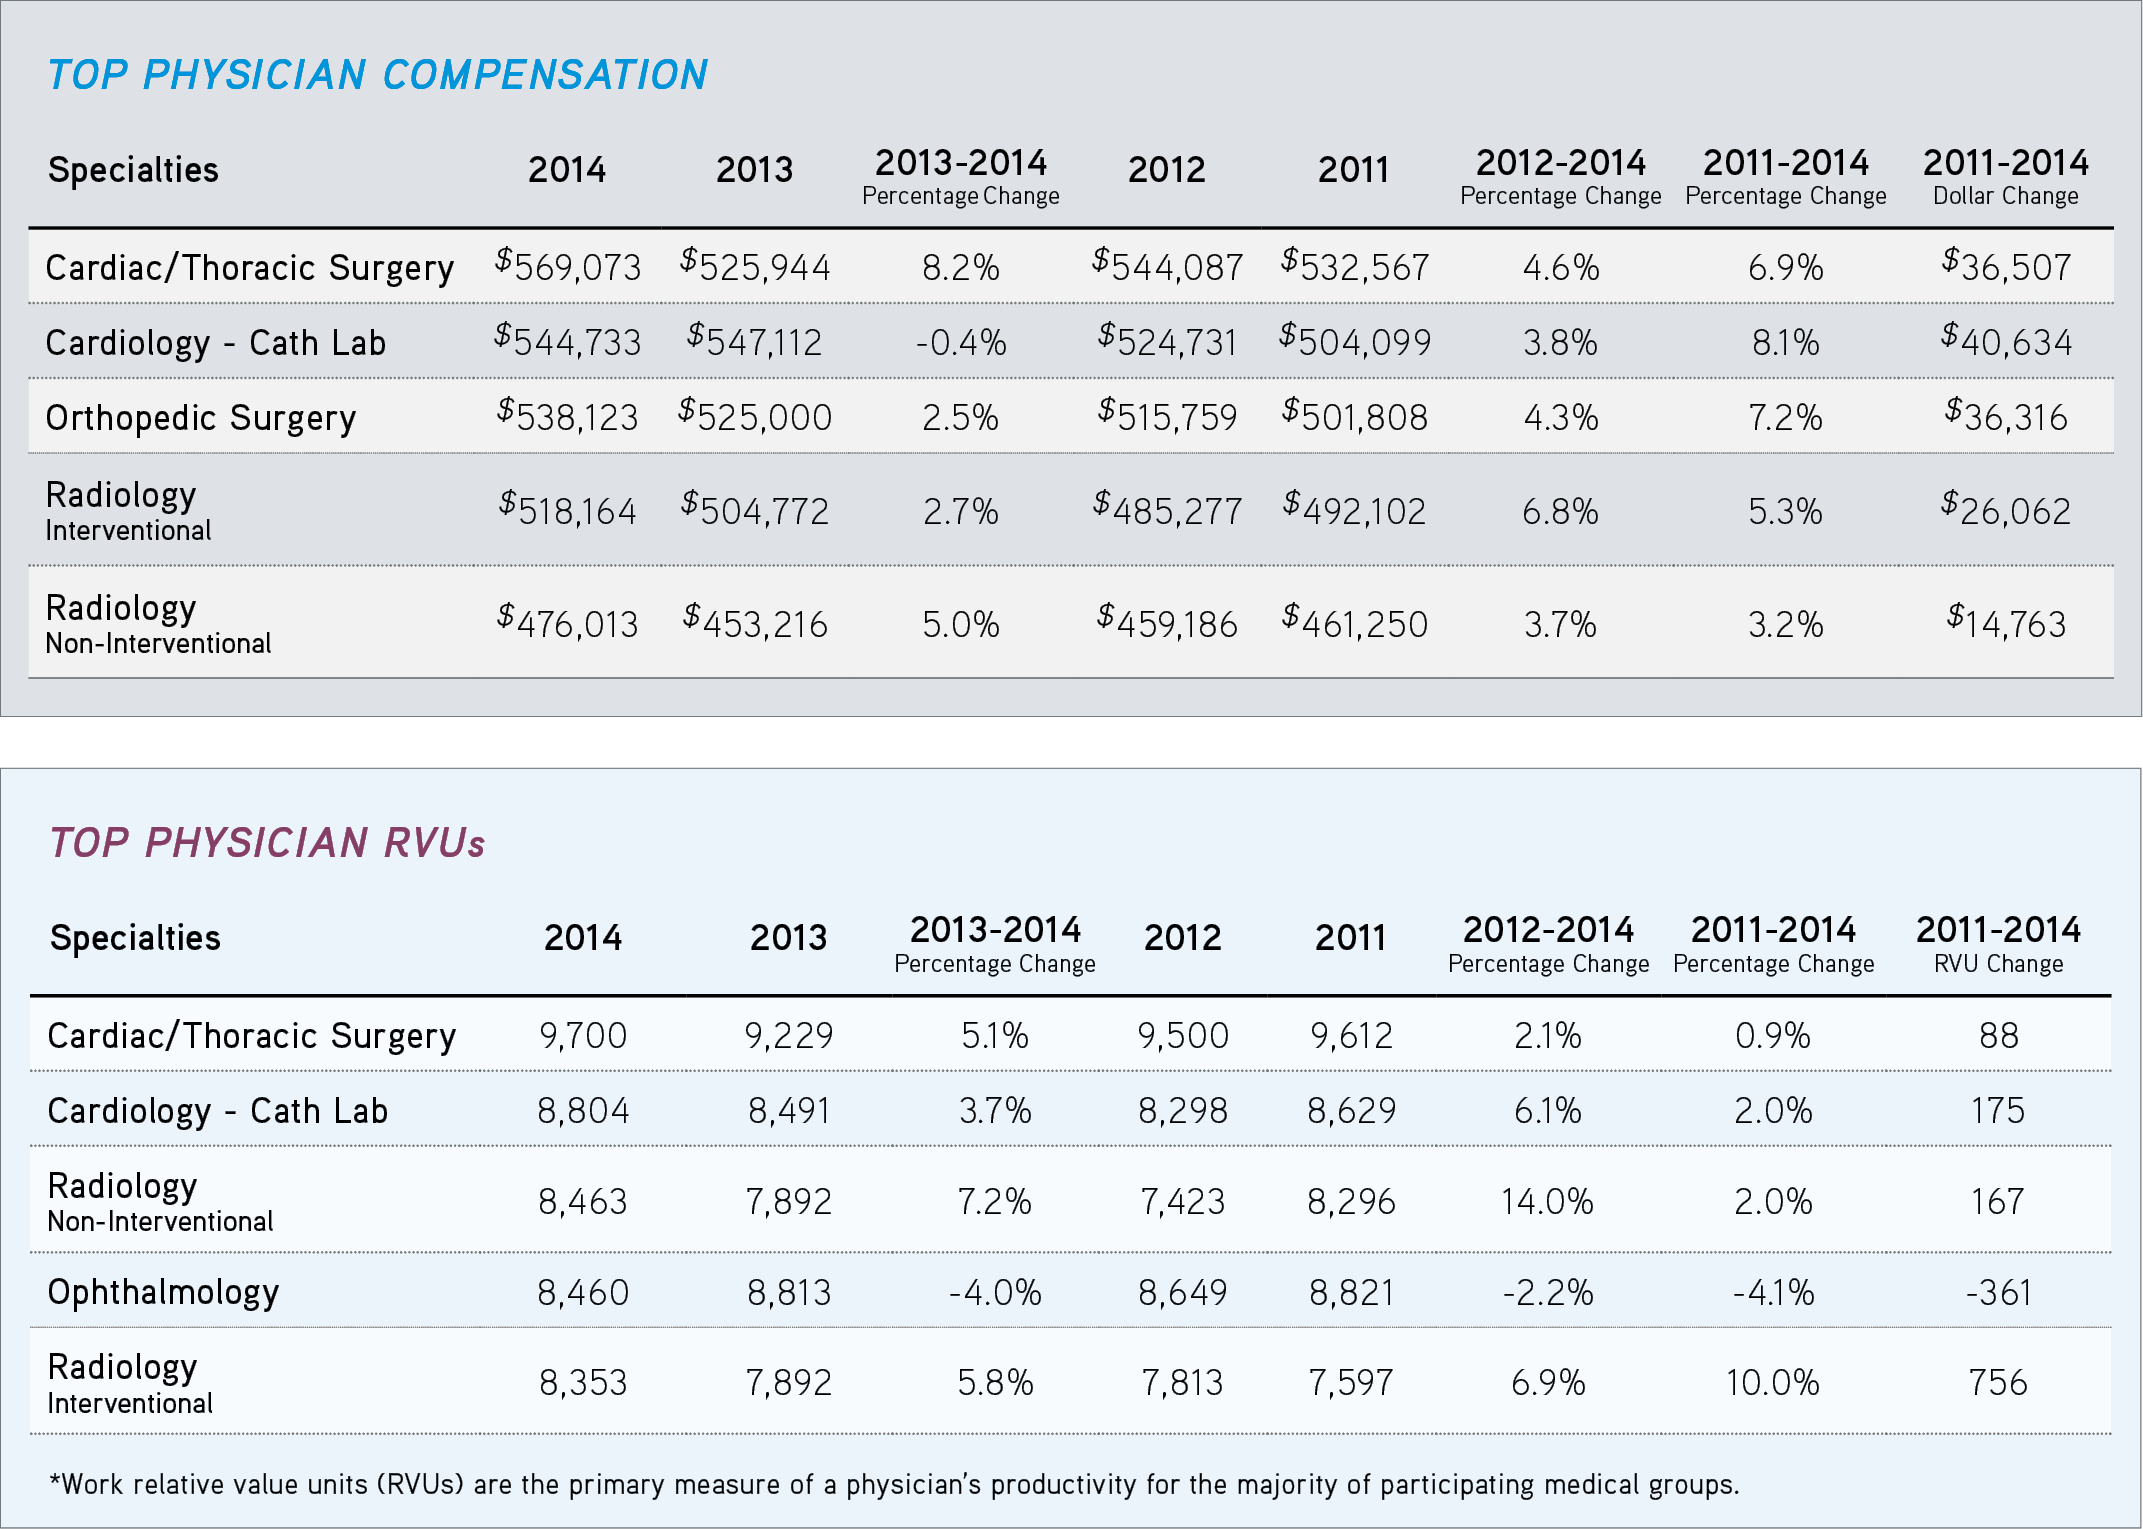
Task: Click the work RVUs footnote text
Action: [x=894, y=1484]
